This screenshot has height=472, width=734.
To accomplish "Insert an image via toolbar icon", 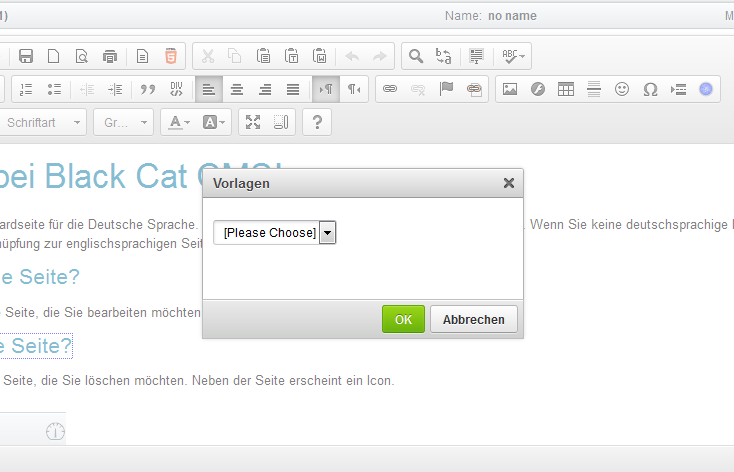I will pos(510,89).
